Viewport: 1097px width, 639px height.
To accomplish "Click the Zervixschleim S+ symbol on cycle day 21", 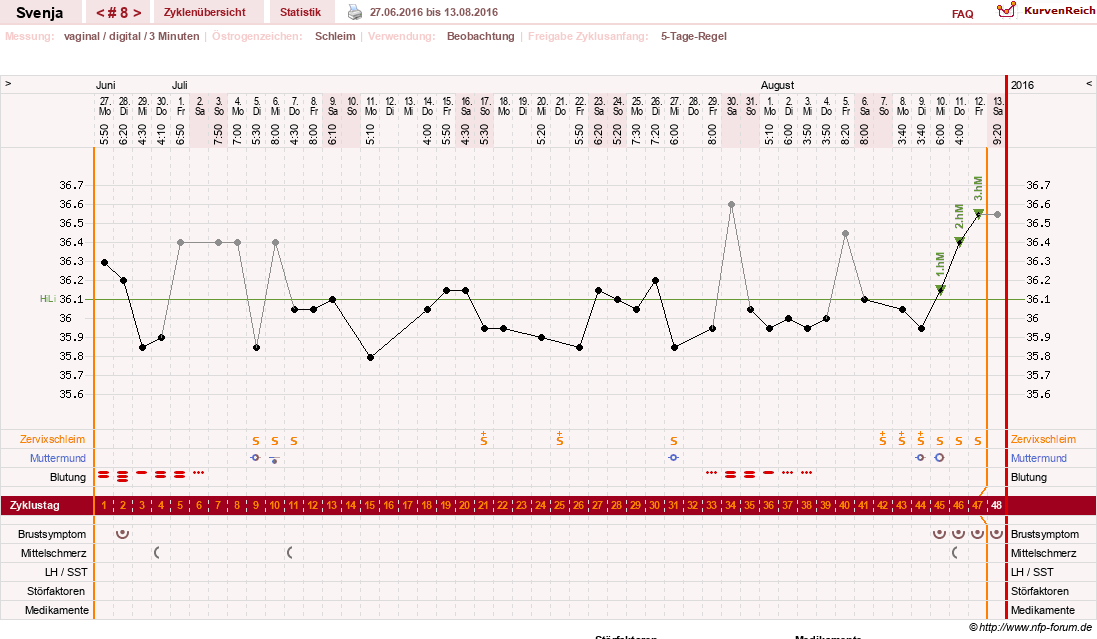I will point(483,439).
